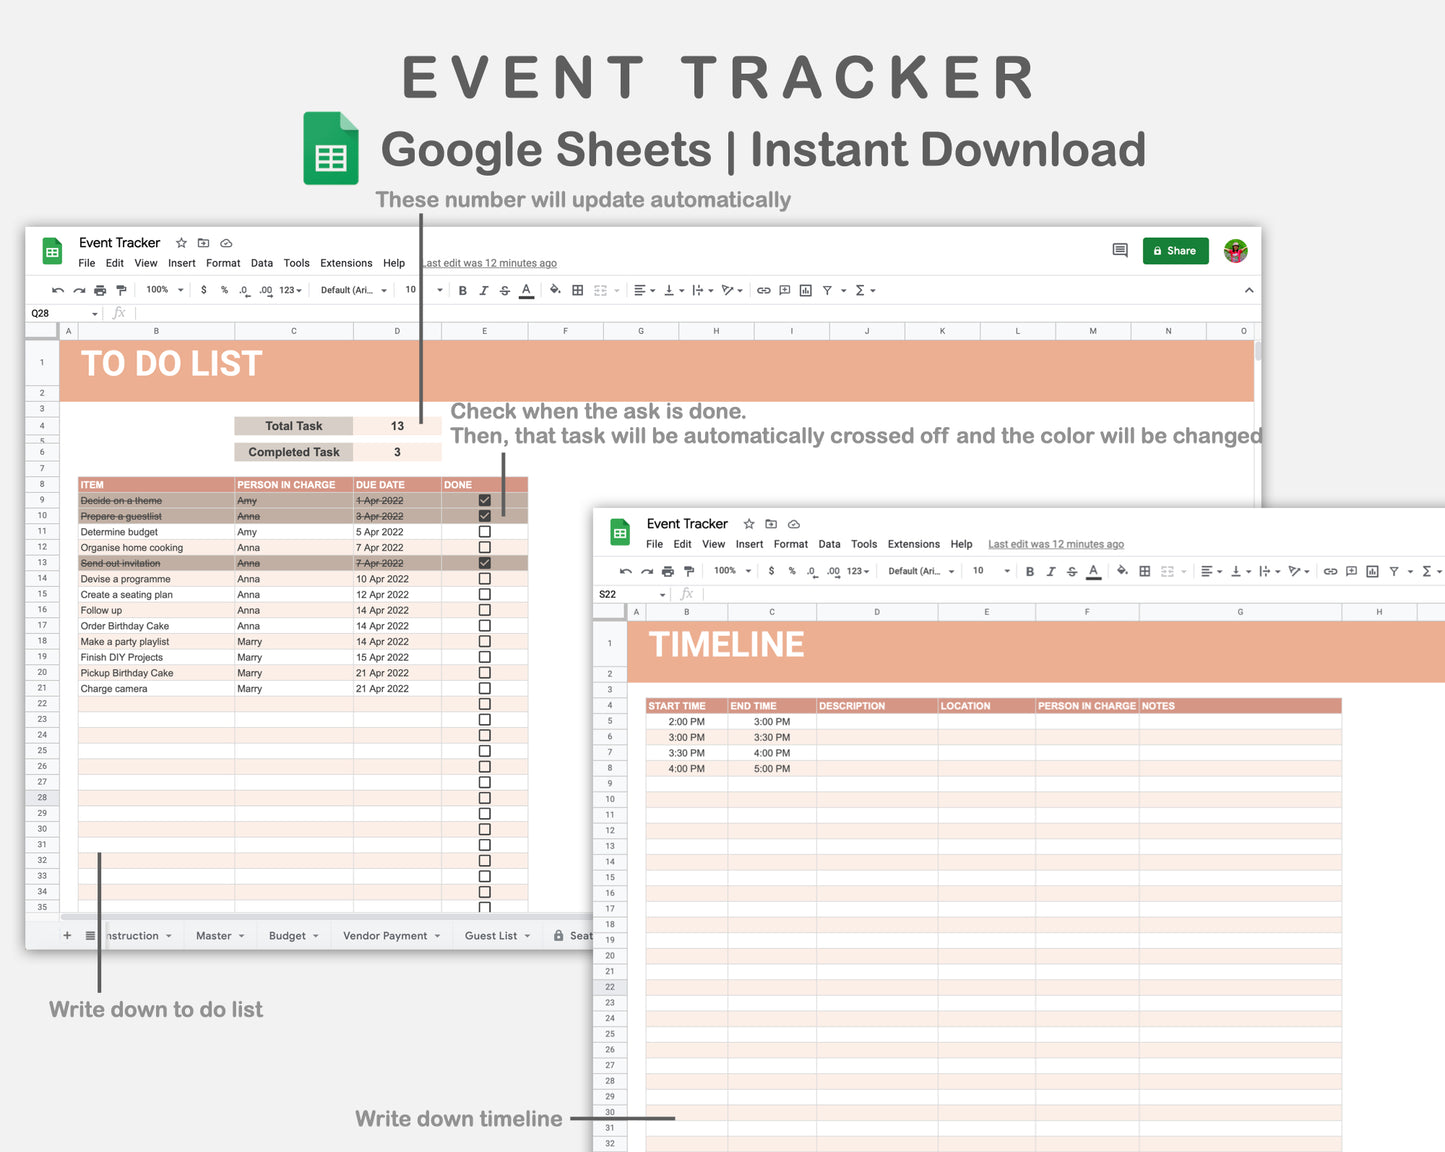Open the number format 123 dropdown
Image resolution: width=1445 pixels, height=1152 pixels.
tap(288, 290)
